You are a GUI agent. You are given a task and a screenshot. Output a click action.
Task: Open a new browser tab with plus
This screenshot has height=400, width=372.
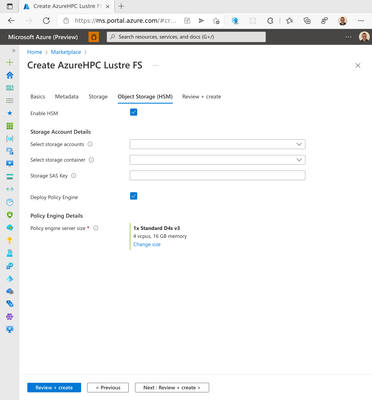[121, 6]
